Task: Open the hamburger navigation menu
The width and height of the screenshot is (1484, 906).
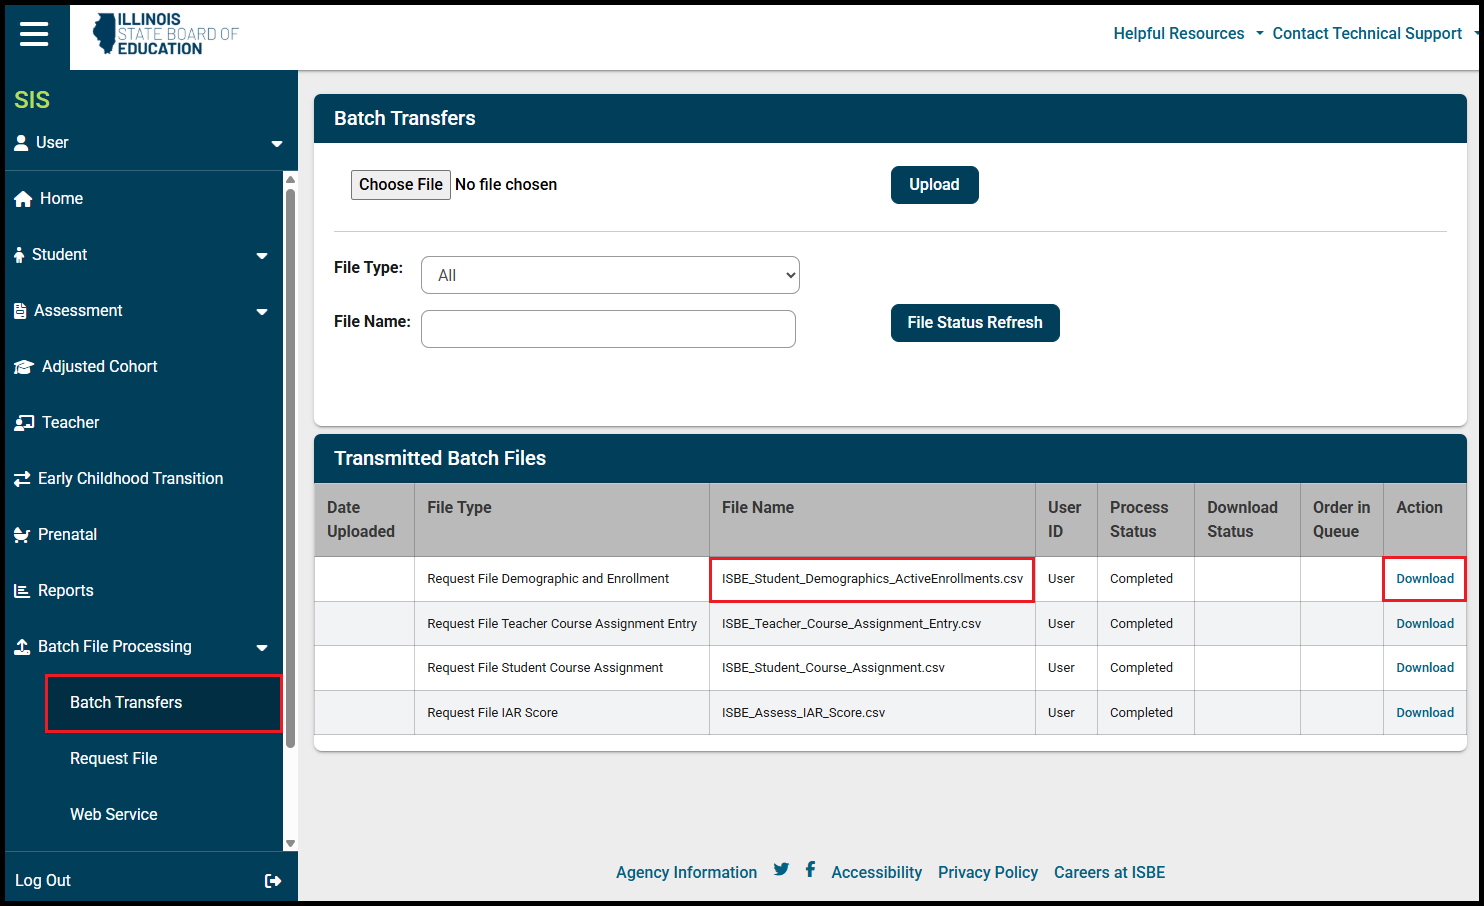Action: point(34,35)
